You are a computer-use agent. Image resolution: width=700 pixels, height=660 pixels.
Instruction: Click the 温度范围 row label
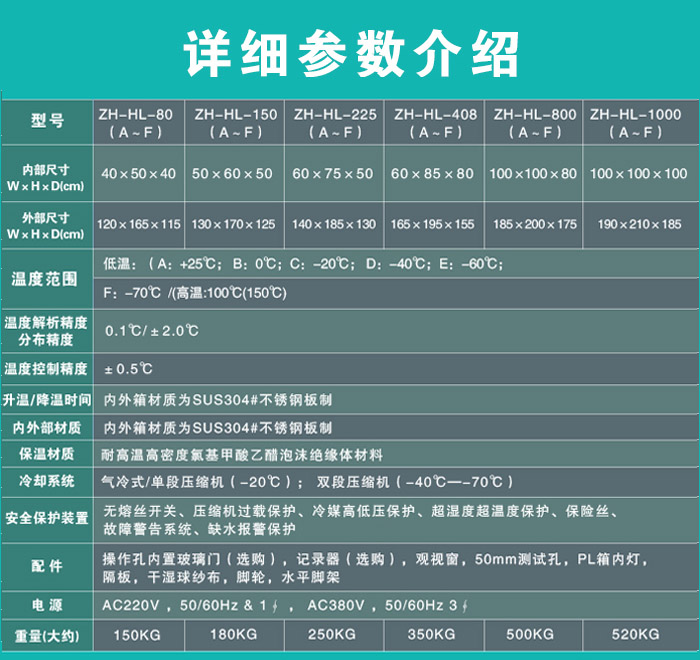pos(44,279)
